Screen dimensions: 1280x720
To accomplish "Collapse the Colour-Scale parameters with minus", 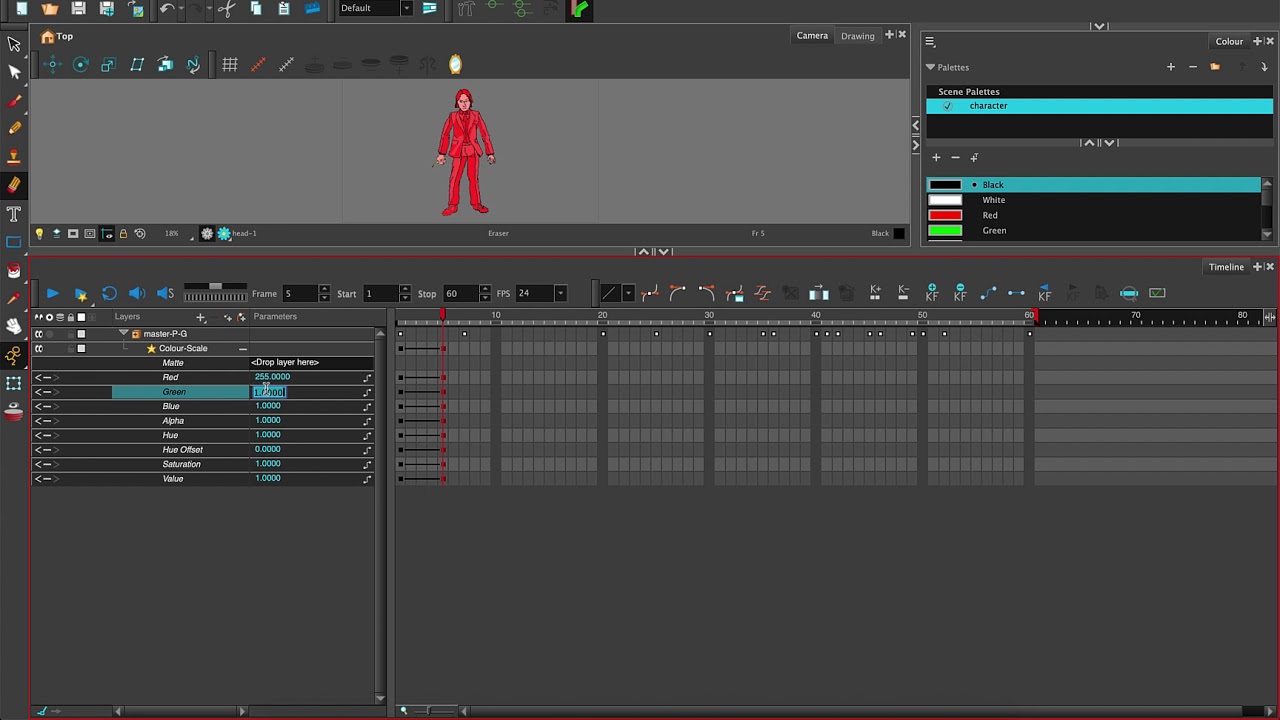I will (x=243, y=349).
